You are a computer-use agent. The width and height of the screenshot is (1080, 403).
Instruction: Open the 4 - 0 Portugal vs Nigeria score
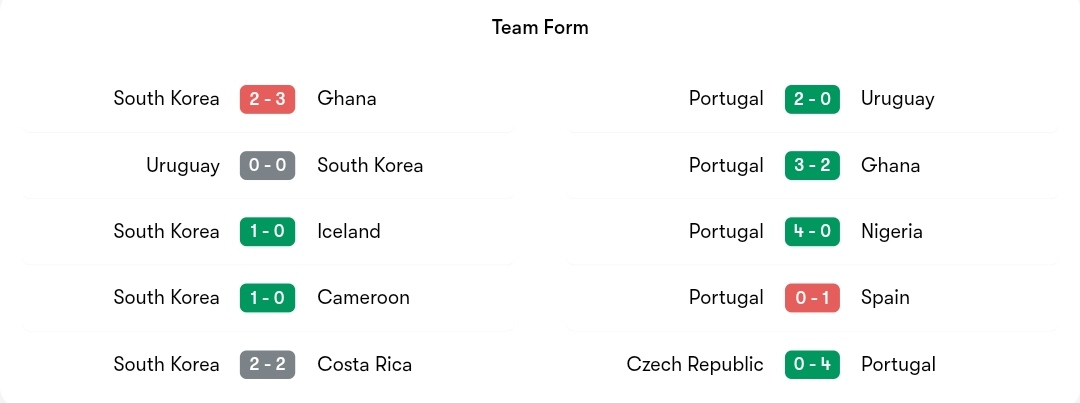[x=812, y=231]
